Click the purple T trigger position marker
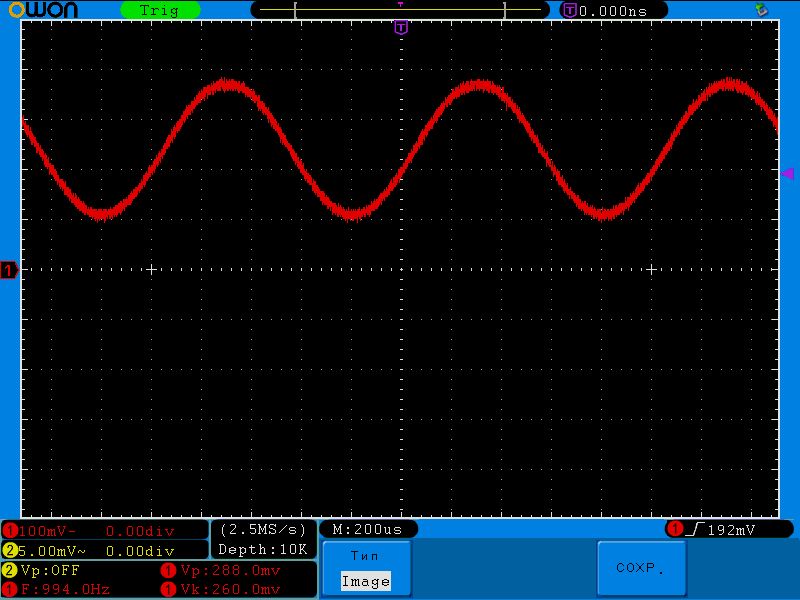The width and height of the screenshot is (800, 600). tap(401, 28)
